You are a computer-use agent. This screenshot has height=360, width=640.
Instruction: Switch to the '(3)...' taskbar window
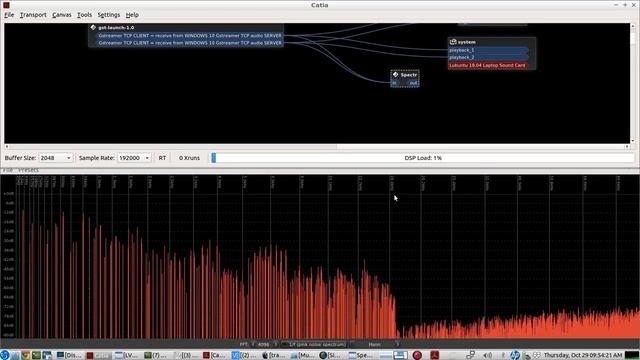[x=185, y=355]
